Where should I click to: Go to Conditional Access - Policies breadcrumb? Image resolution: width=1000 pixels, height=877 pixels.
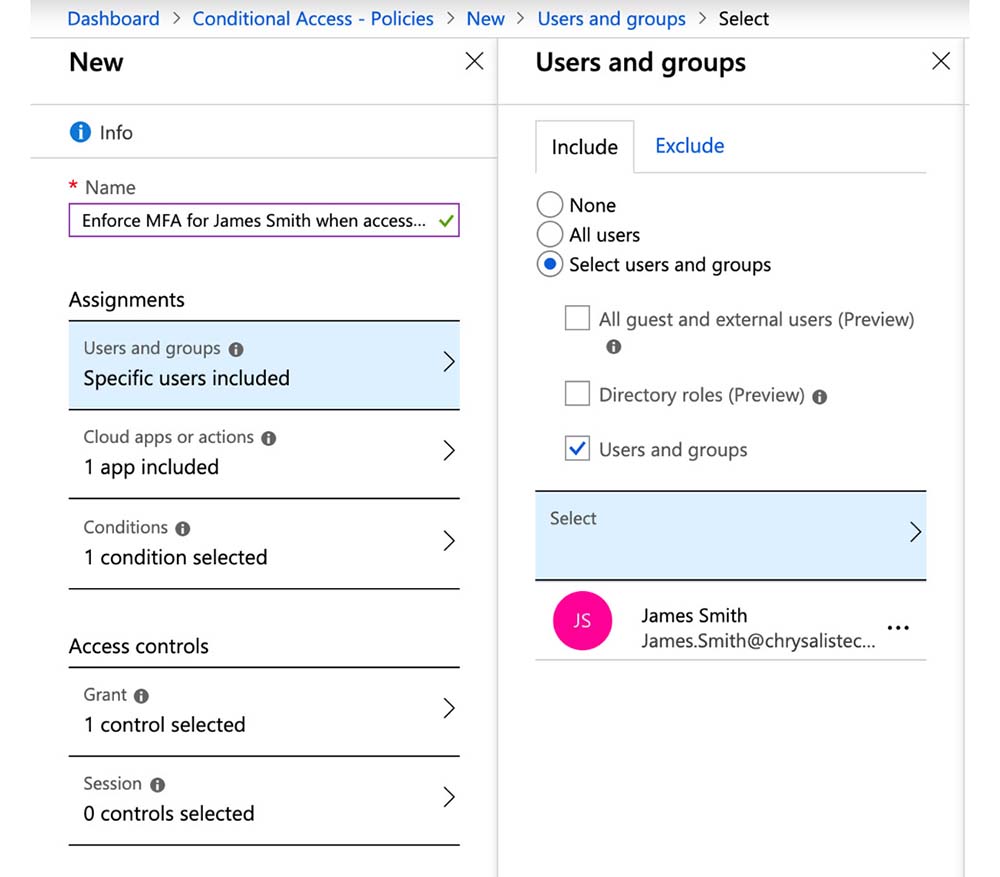[x=313, y=18]
